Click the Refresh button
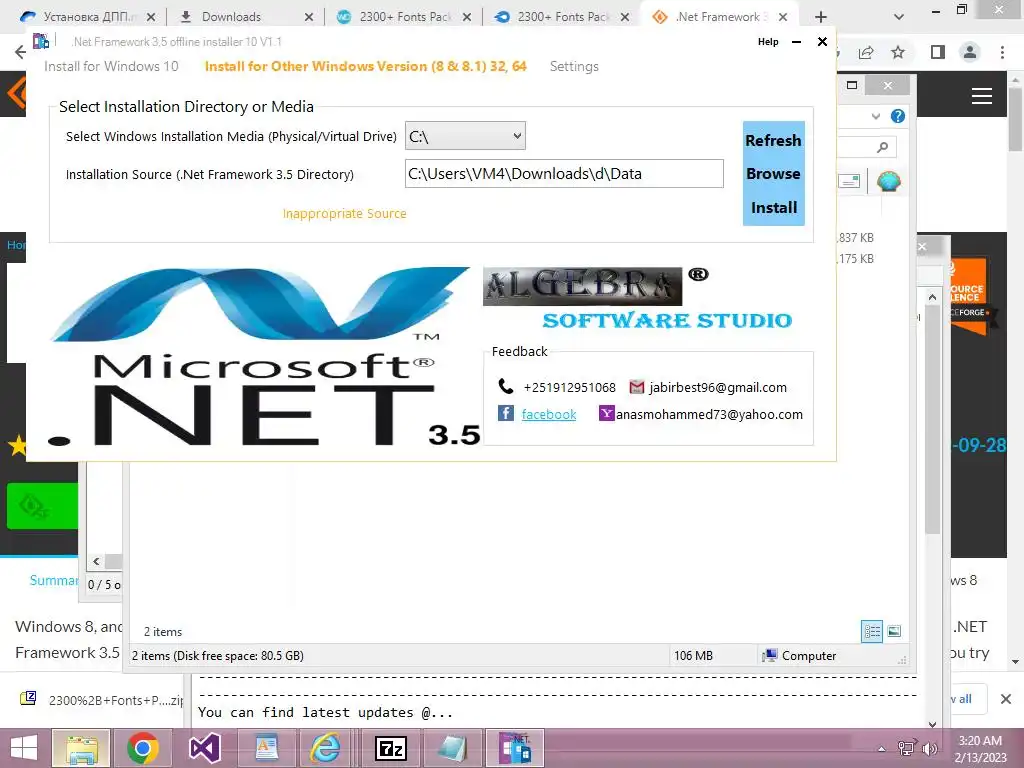The height and width of the screenshot is (768, 1024). coord(773,140)
